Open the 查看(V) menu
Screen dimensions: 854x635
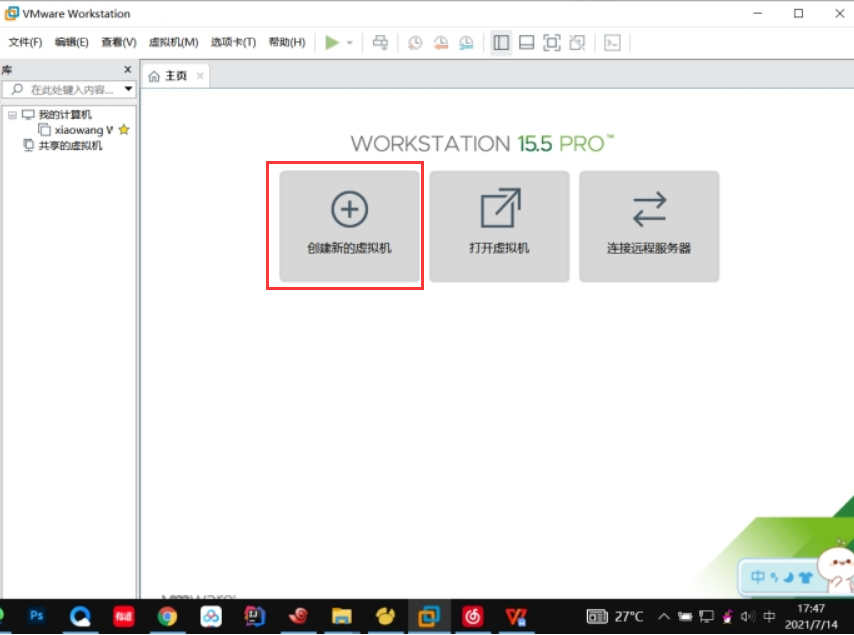119,42
